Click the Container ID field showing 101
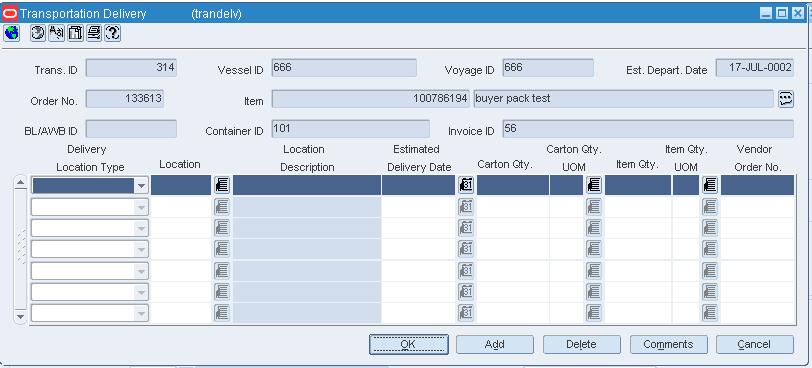Screen dimensions: 812x368 (x=351, y=129)
